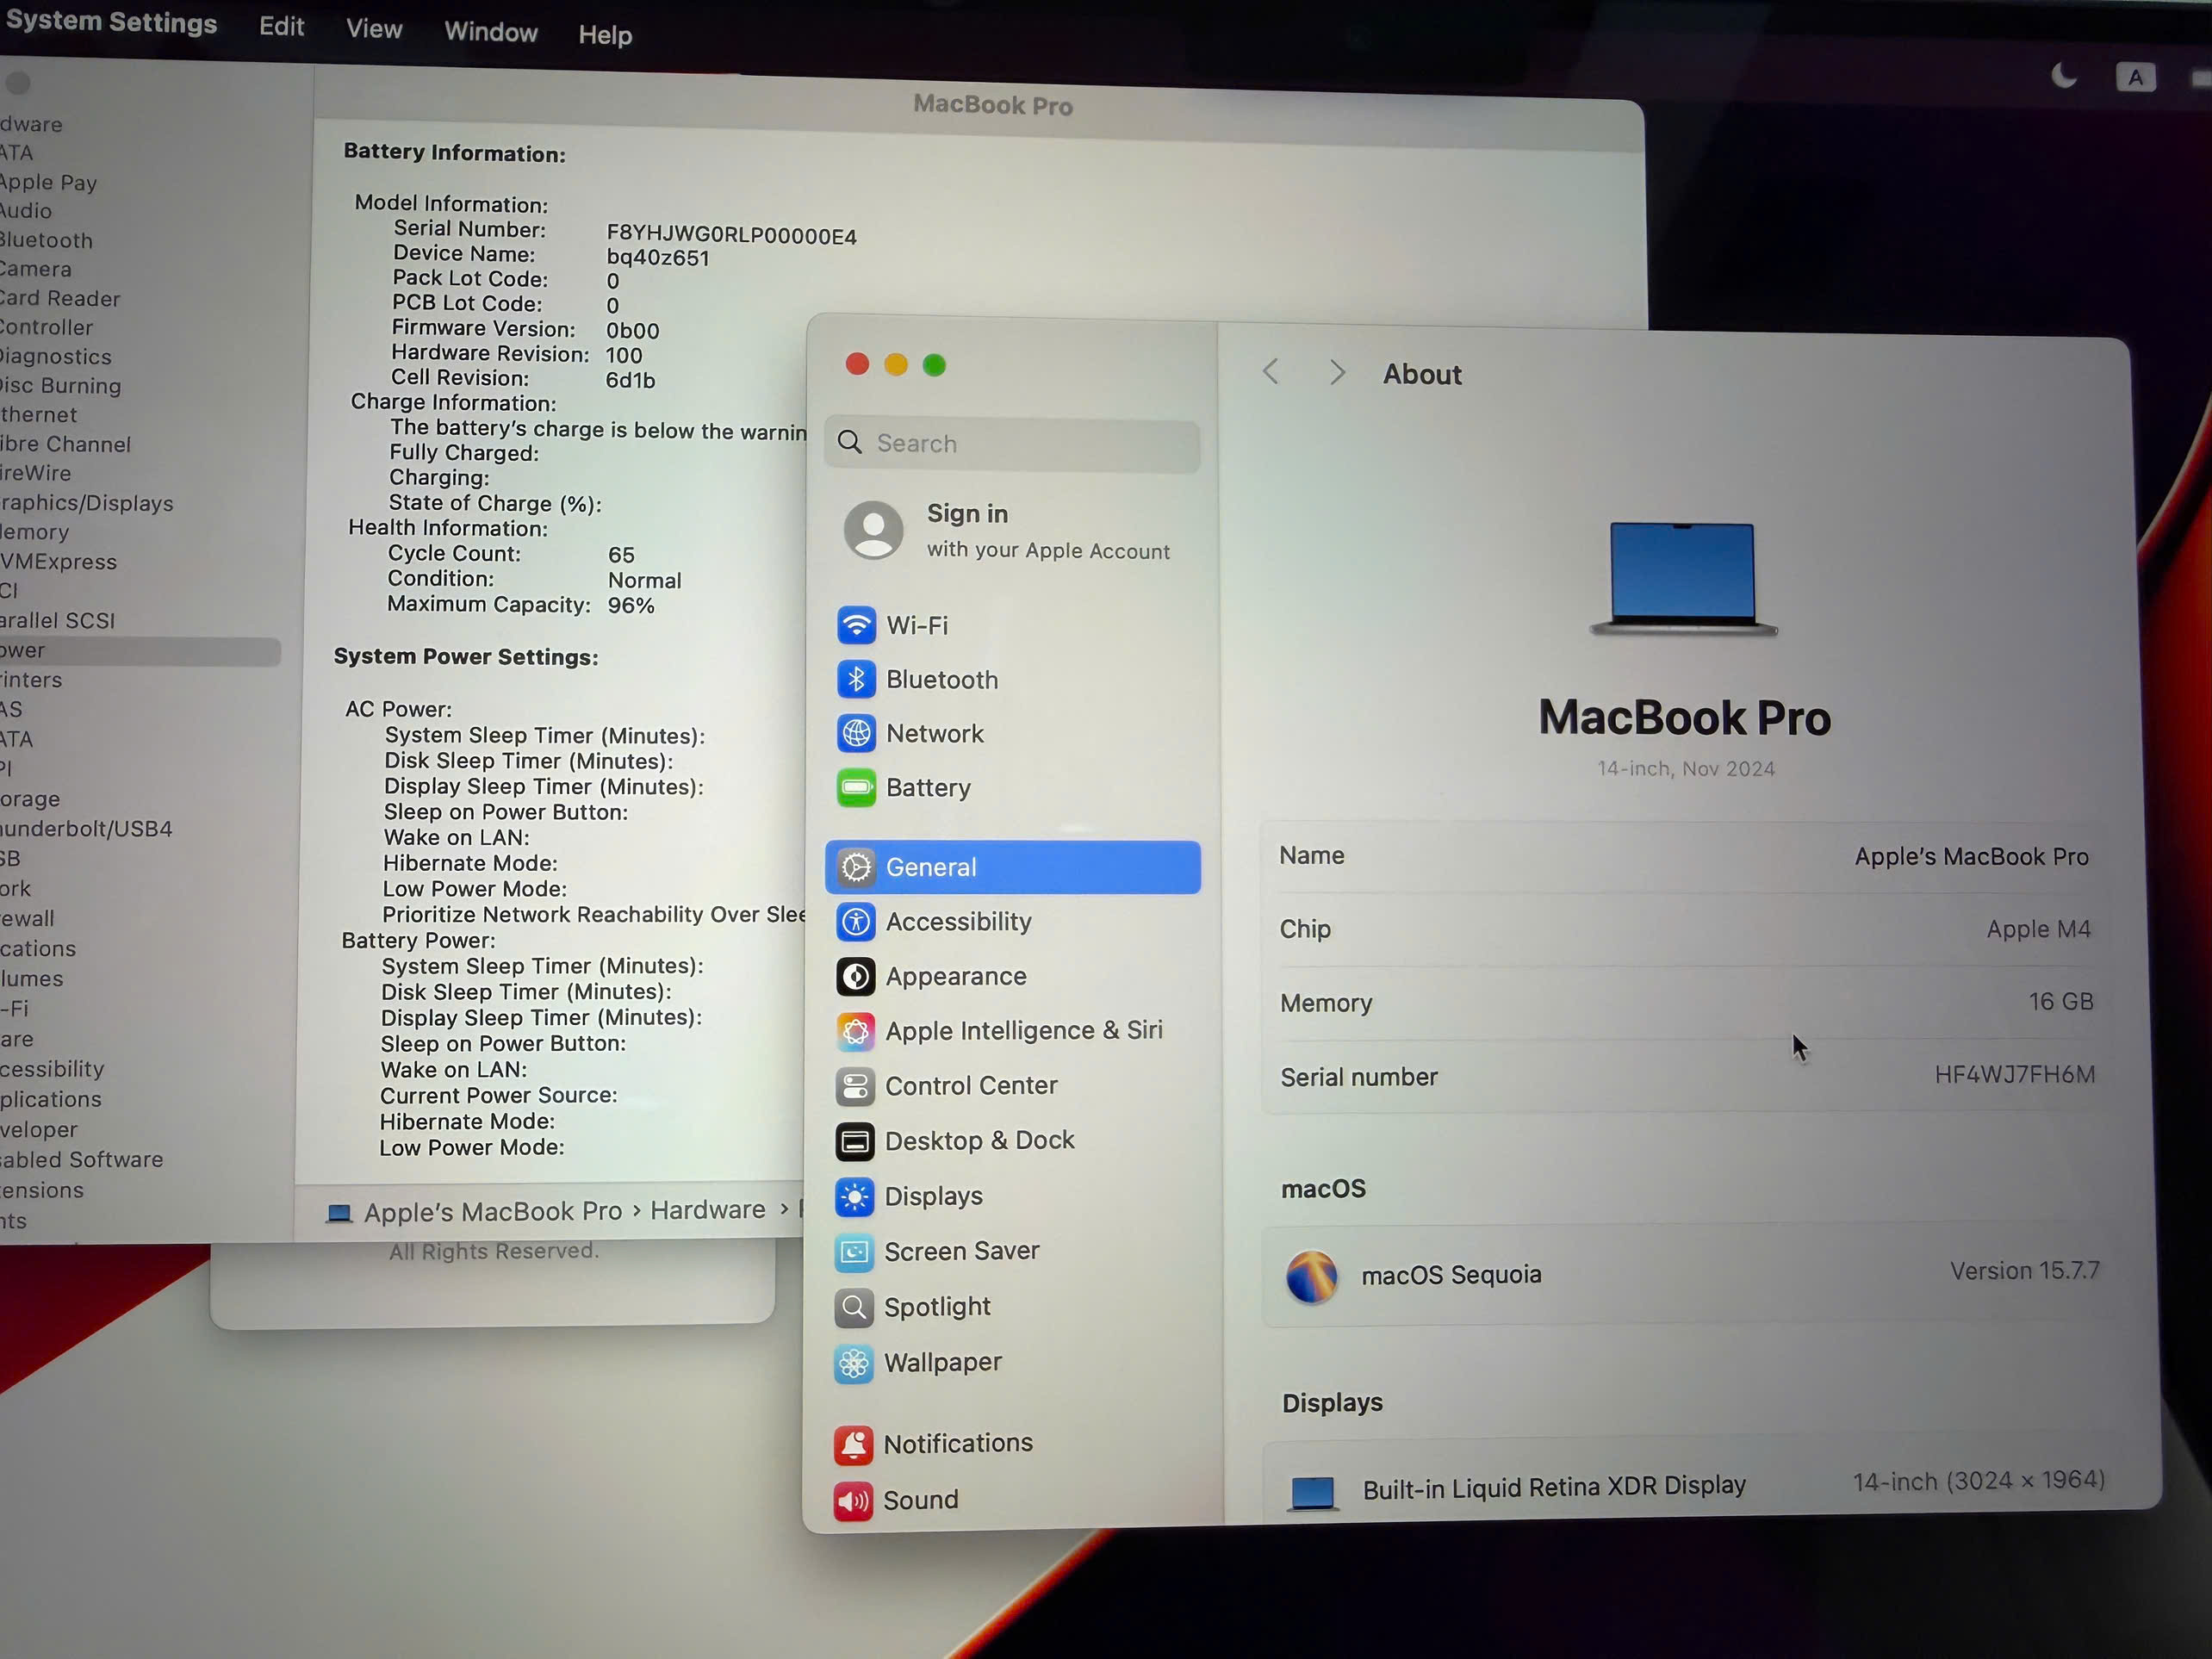Open the View menu
The image size is (2212, 1659).
point(374,29)
